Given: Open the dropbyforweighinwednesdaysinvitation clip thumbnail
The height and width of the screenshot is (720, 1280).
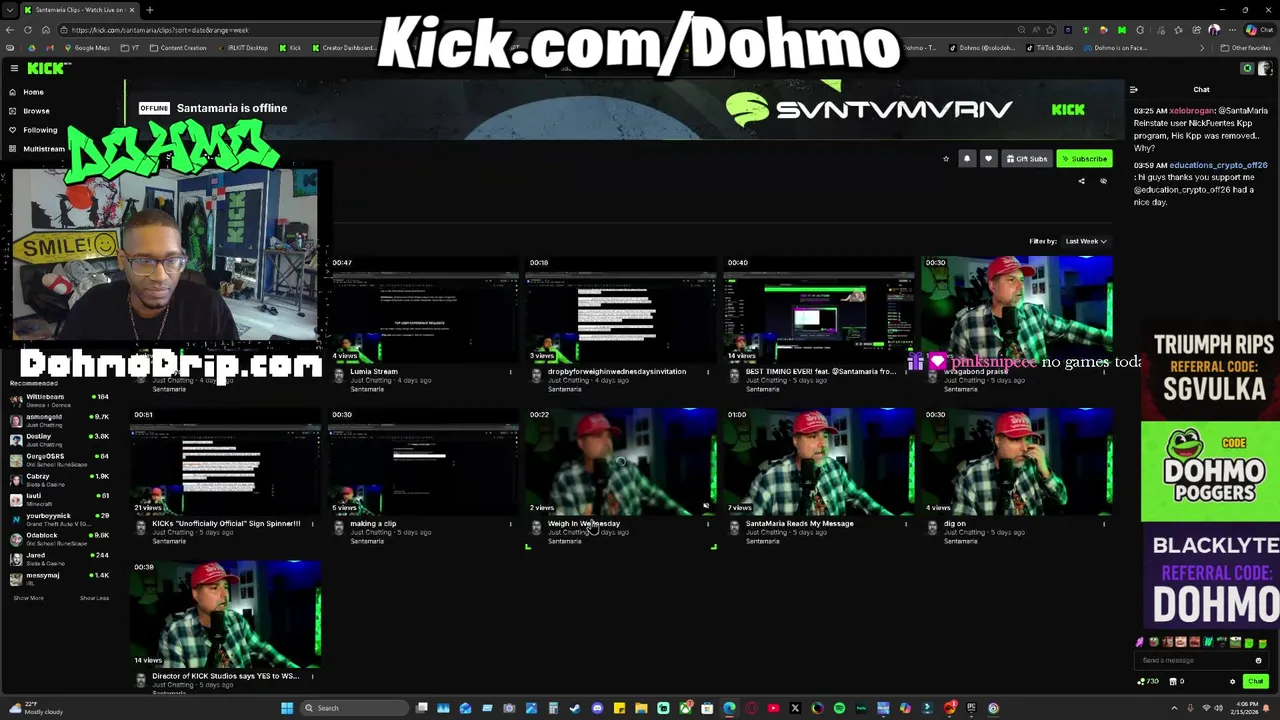Looking at the screenshot, I should point(621,310).
